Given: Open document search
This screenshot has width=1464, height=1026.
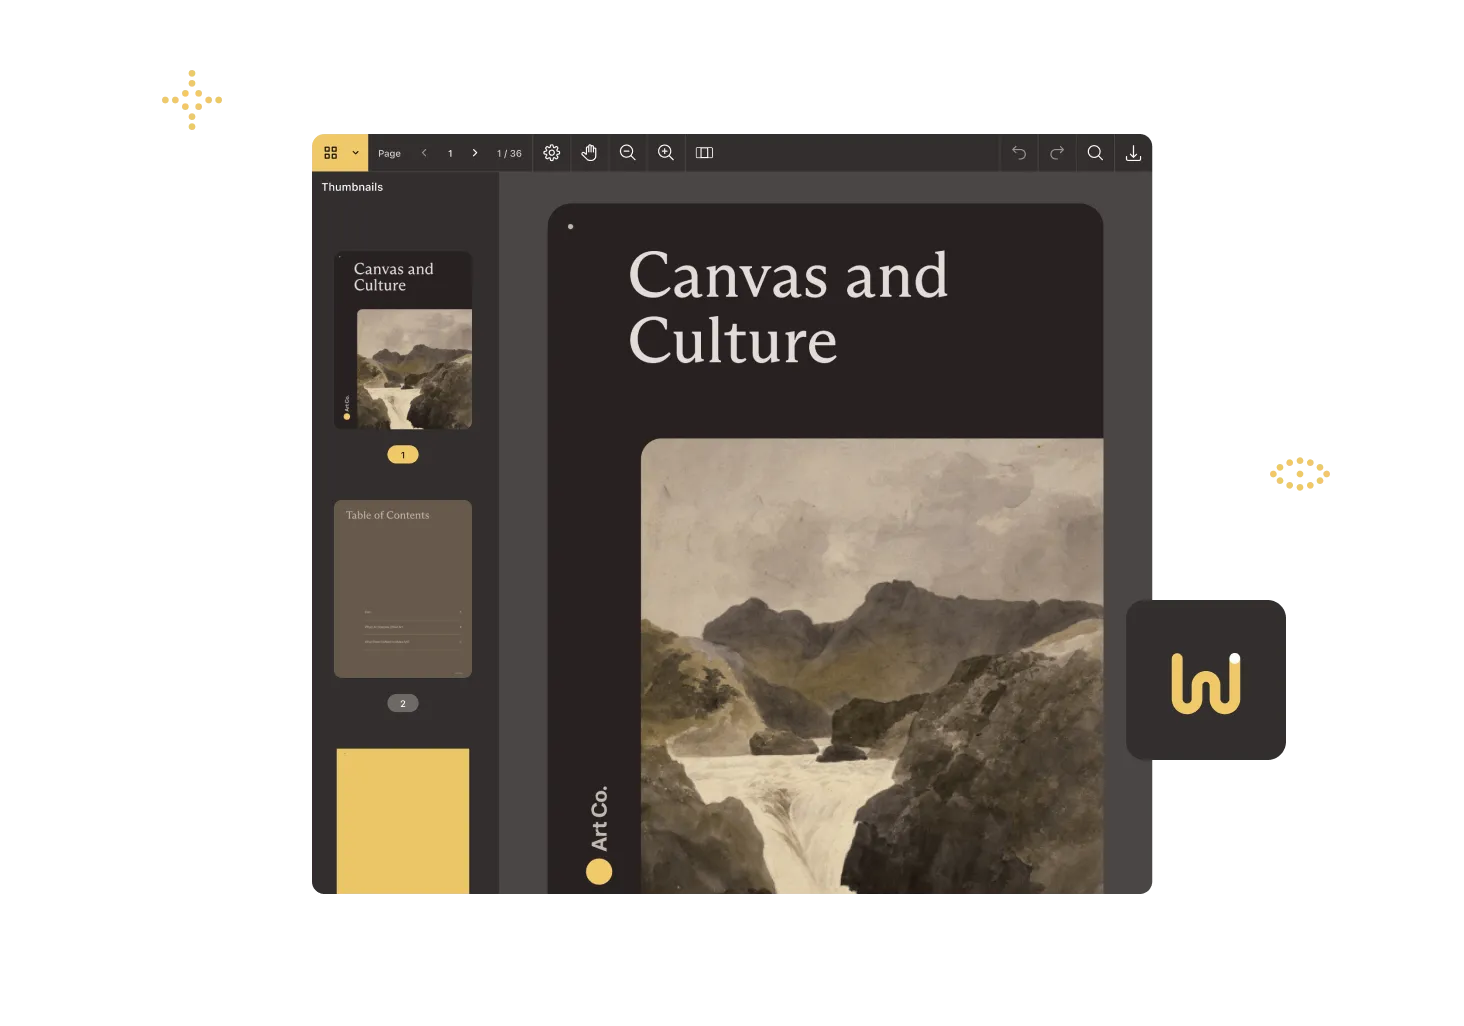Looking at the screenshot, I should 1095,153.
